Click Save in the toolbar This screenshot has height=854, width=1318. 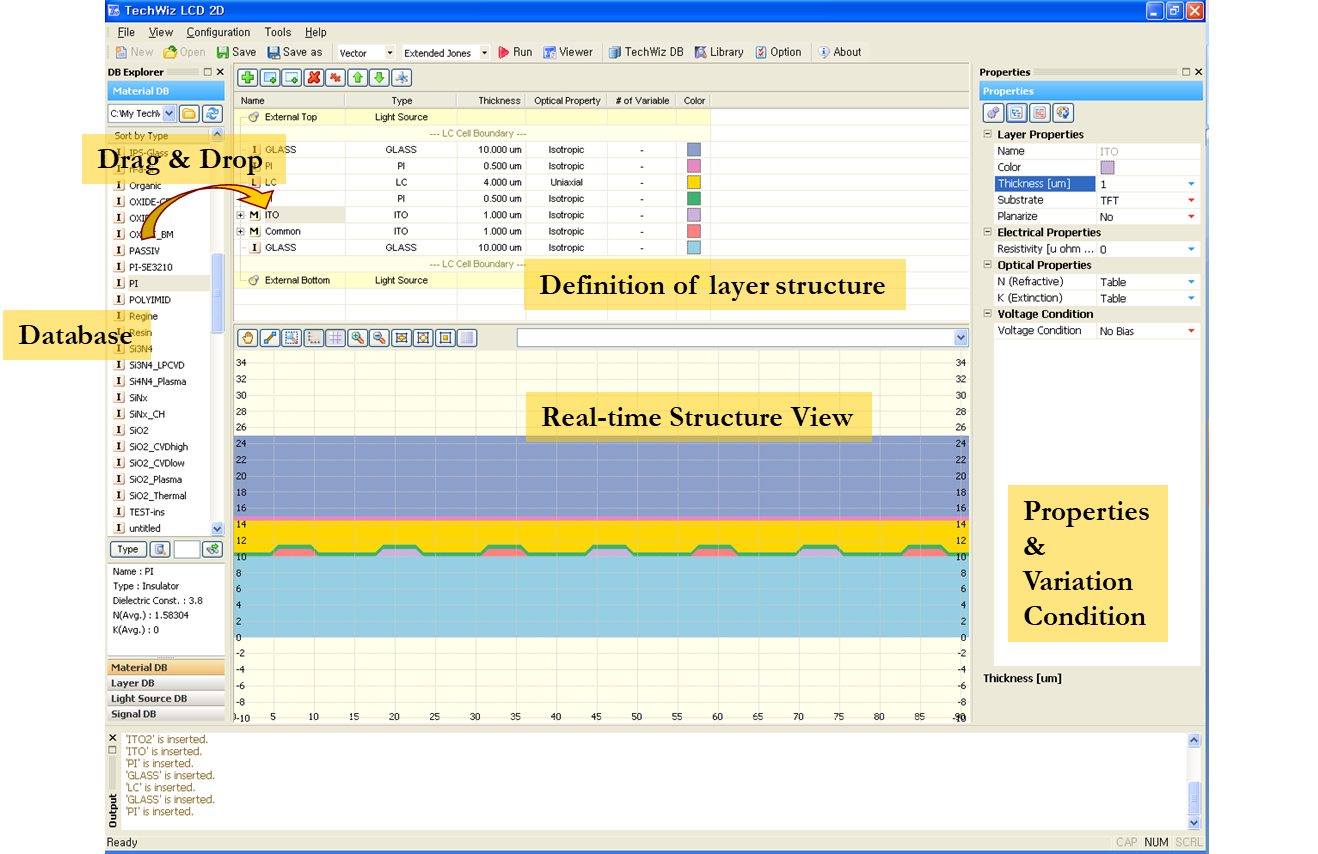[237, 52]
